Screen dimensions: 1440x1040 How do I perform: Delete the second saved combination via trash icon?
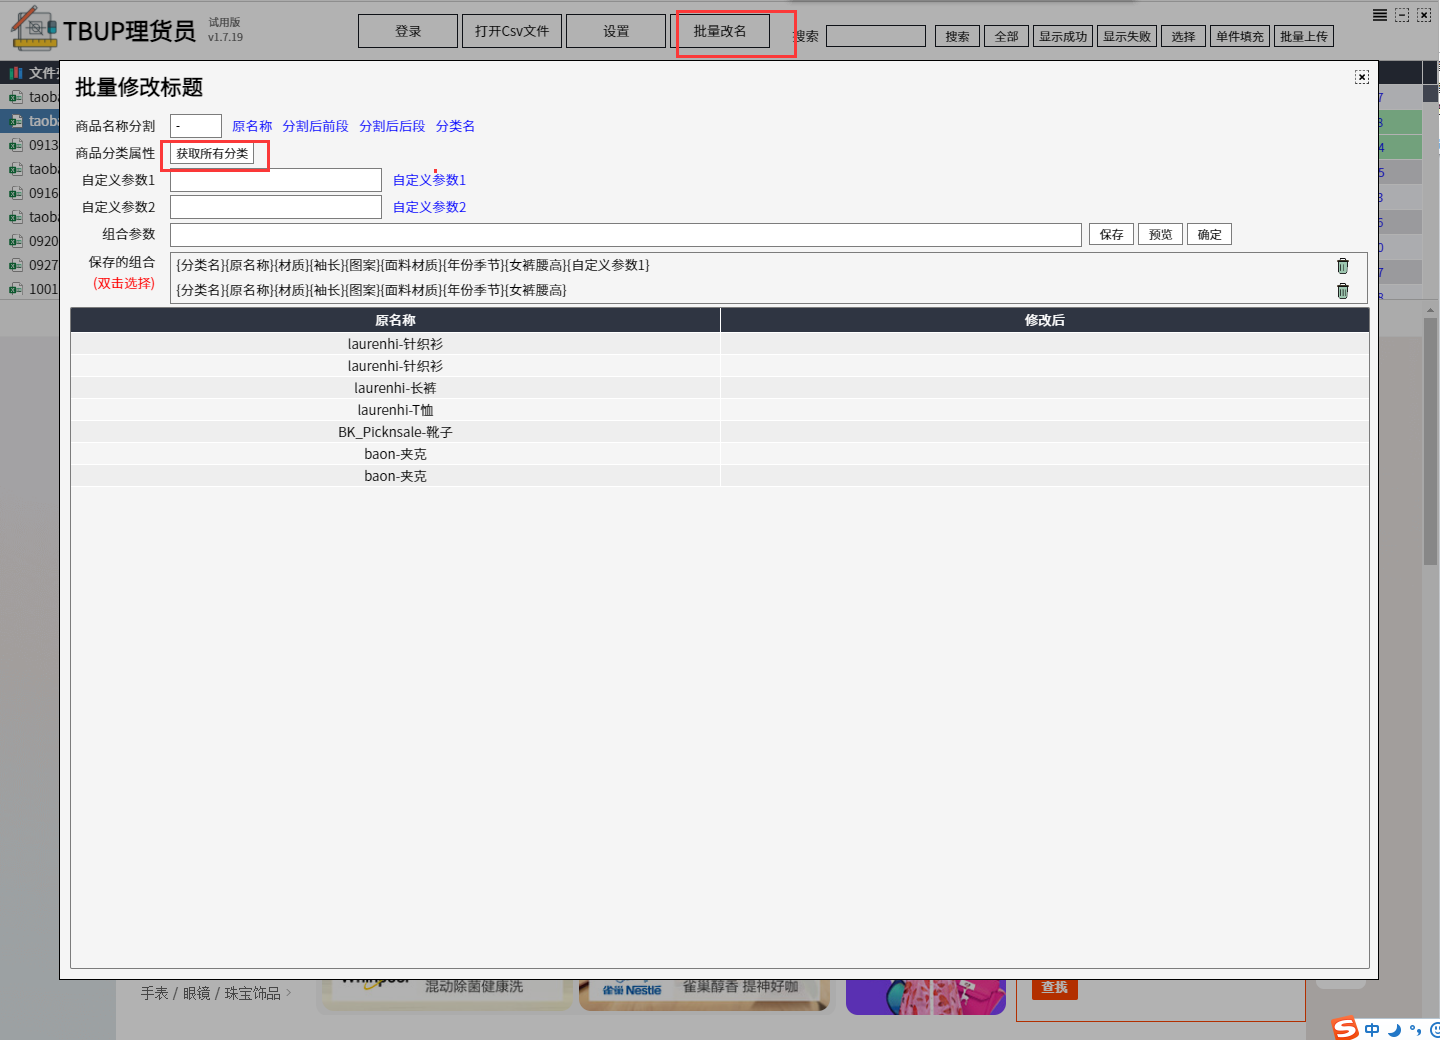click(1342, 291)
